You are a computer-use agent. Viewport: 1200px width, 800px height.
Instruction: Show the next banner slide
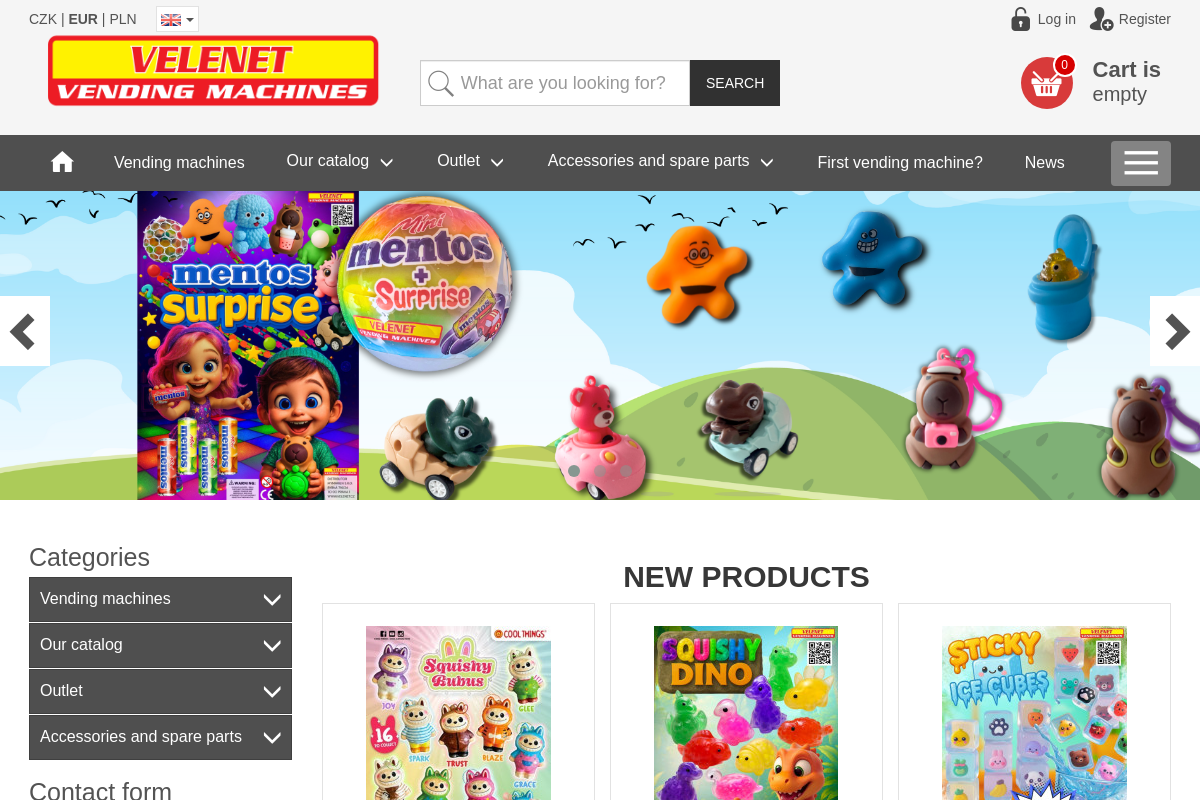1176,331
